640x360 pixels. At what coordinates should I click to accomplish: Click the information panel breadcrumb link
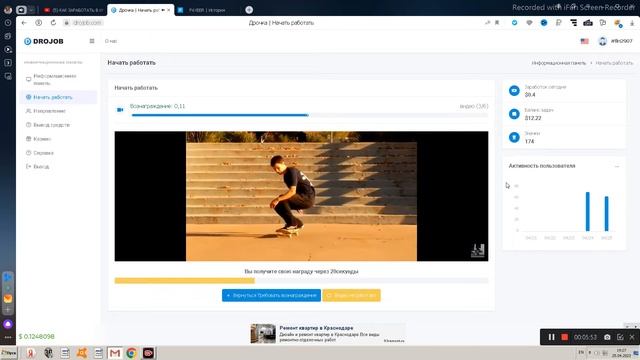558,63
